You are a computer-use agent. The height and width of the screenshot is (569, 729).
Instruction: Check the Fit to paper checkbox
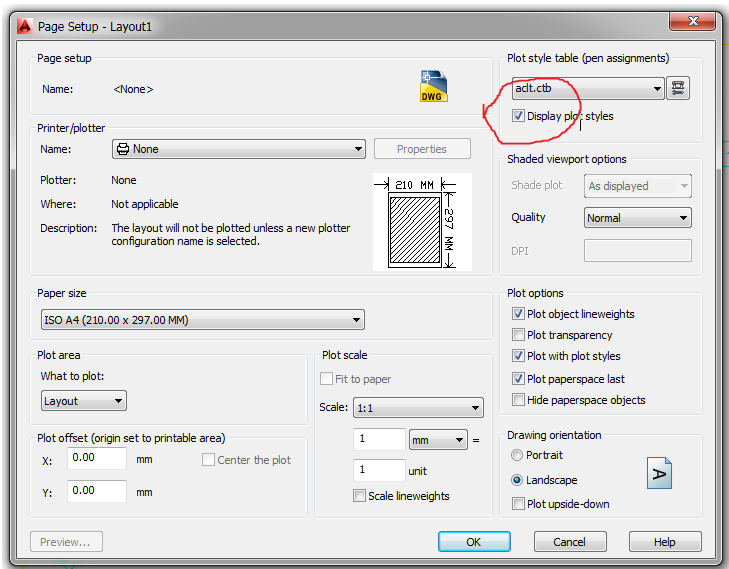(326, 378)
